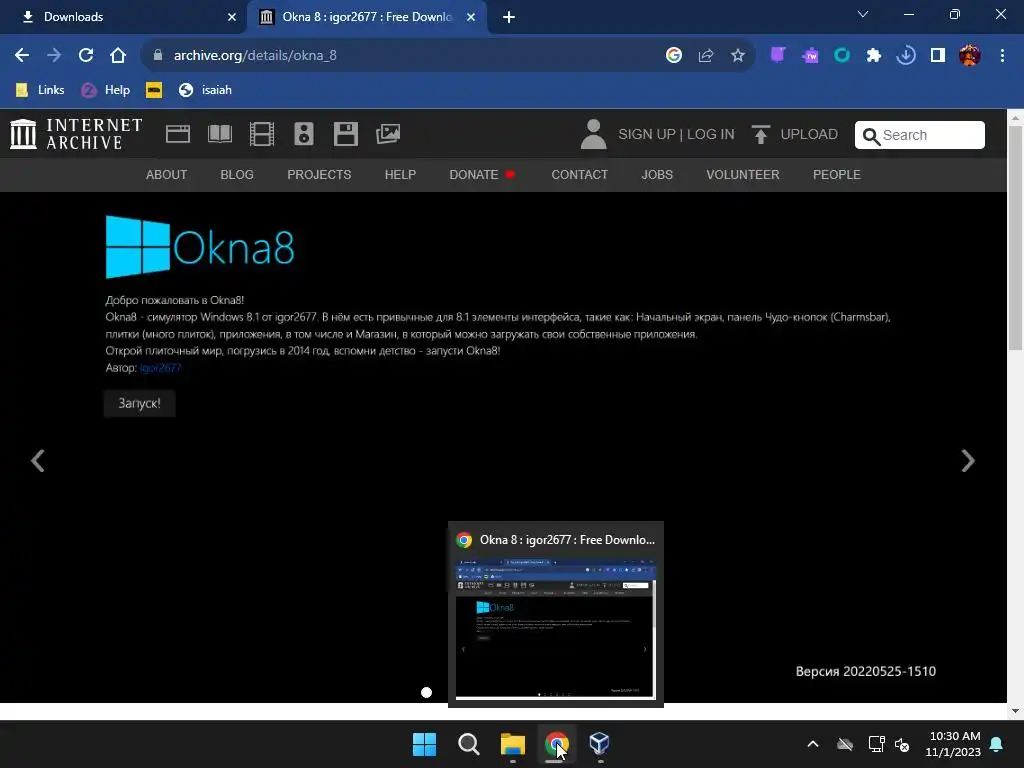Switch to the Downloads tab
Screen dimensions: 1024x768
[x=123, y=17]
